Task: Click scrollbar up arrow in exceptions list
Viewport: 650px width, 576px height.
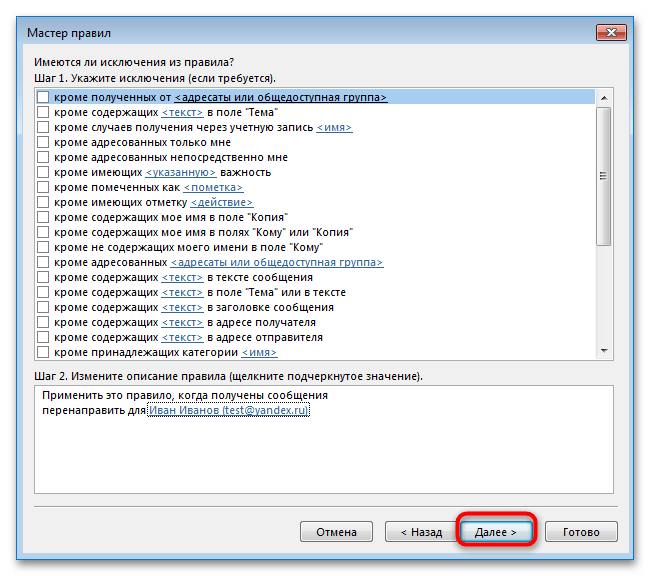Action: (604, 98)
